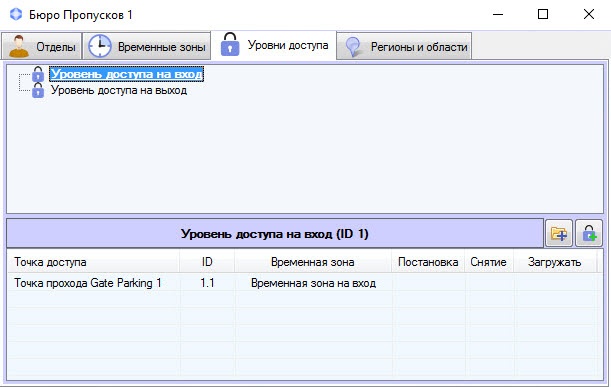Open the Регионы и области tab

[x=404, y=46]
